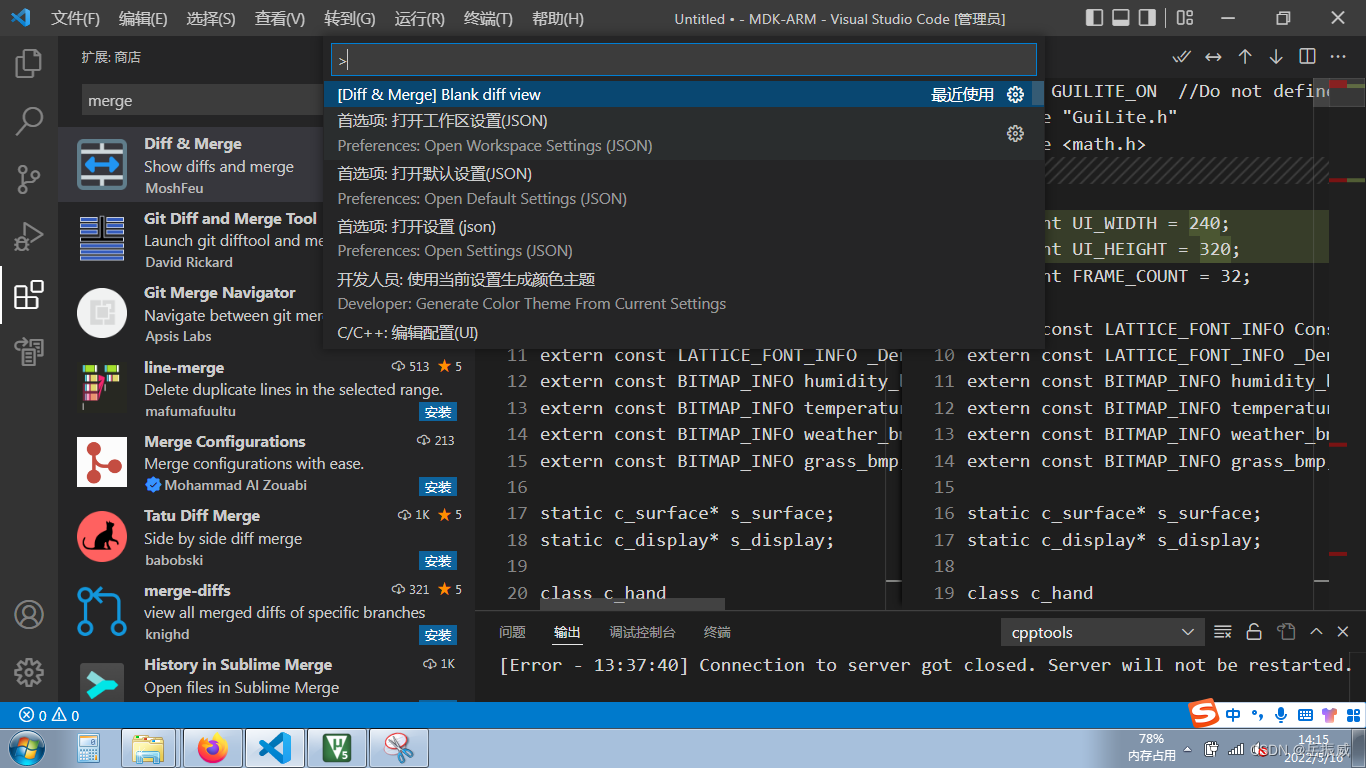The image size is (1366, 768).
Task: Clear the output panel
Action: tap(1223, 632)
